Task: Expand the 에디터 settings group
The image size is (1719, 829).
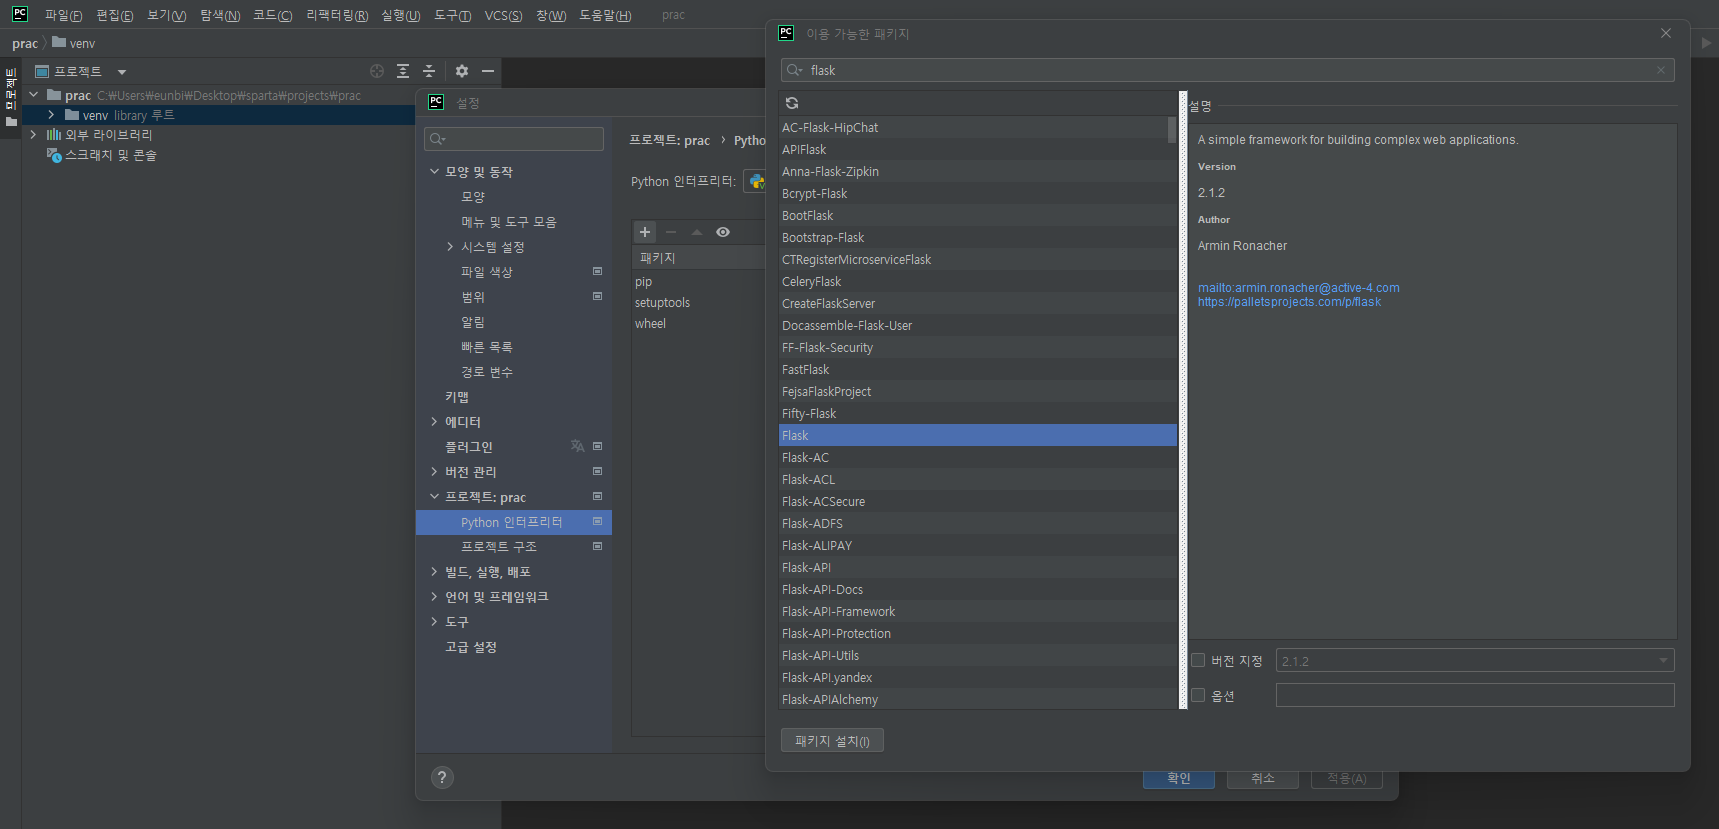Action: pos(434,422)
